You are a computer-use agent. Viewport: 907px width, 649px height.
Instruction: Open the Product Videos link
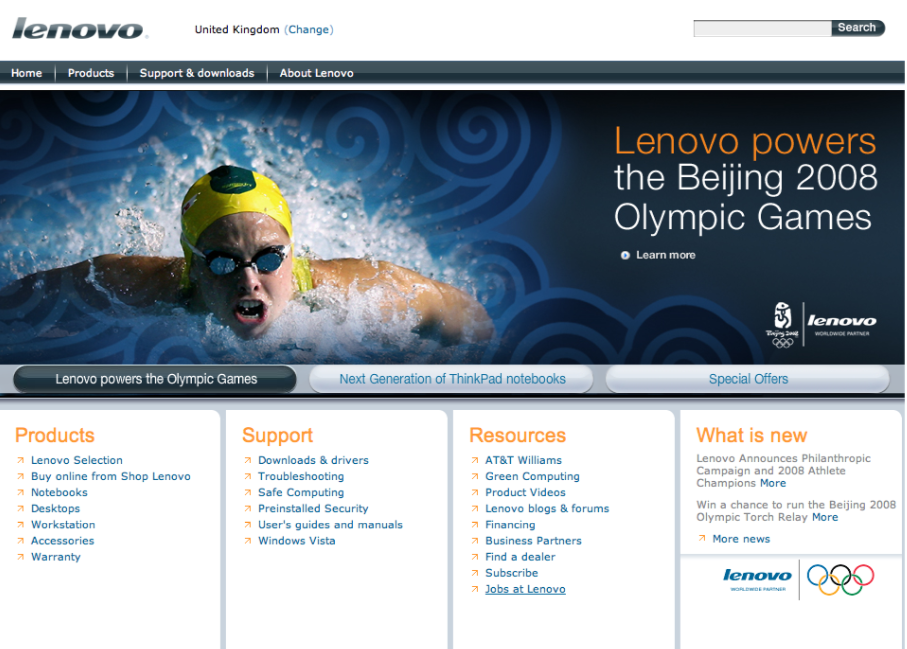[525, 493]
